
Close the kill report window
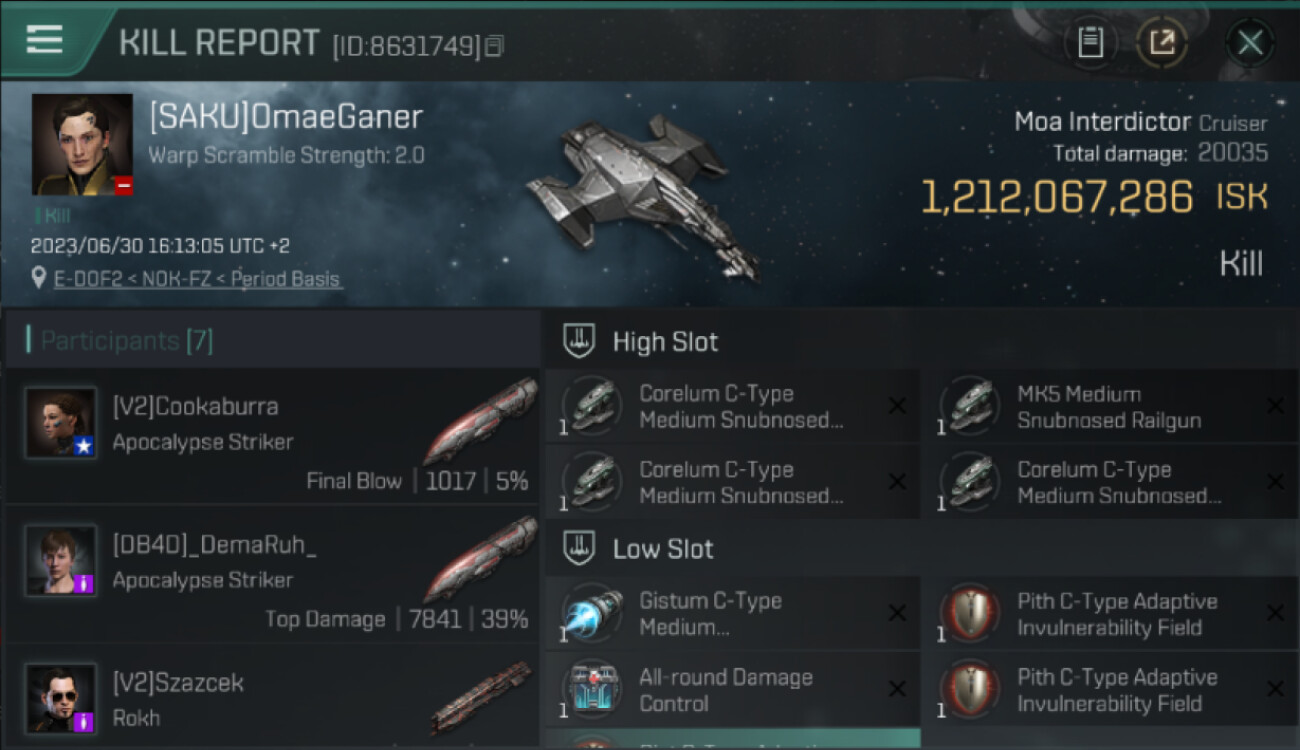pyautogui.click(x=1250, y=43)
